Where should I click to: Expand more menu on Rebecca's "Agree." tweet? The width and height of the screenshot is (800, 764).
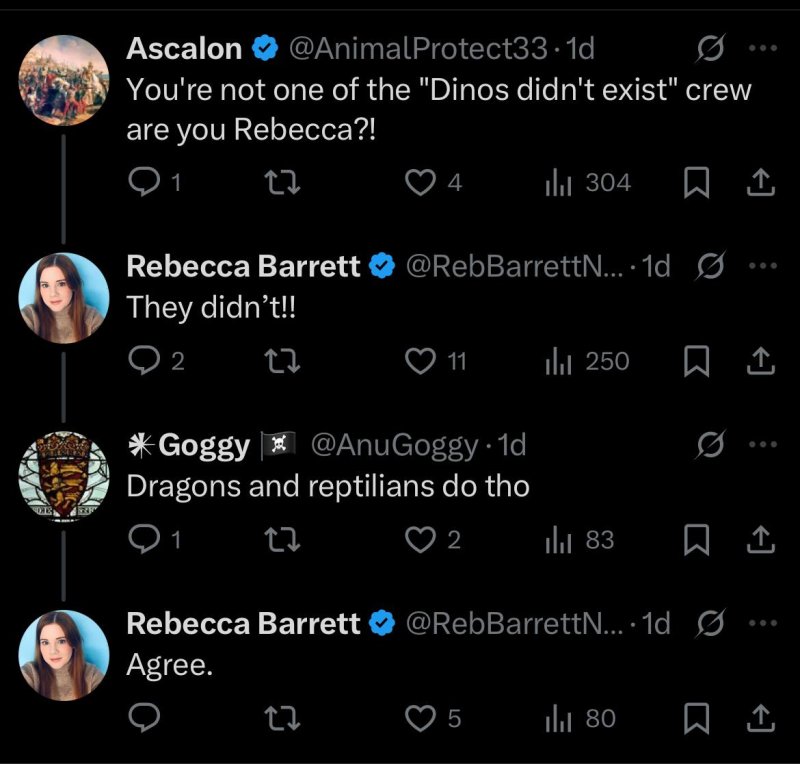click(762, 623)
